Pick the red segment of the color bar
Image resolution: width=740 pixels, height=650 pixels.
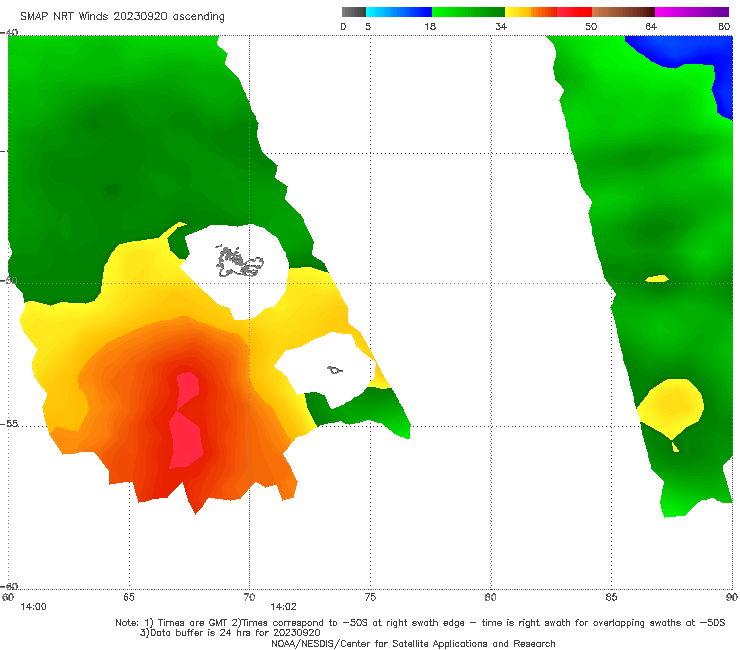click(574, 12)
